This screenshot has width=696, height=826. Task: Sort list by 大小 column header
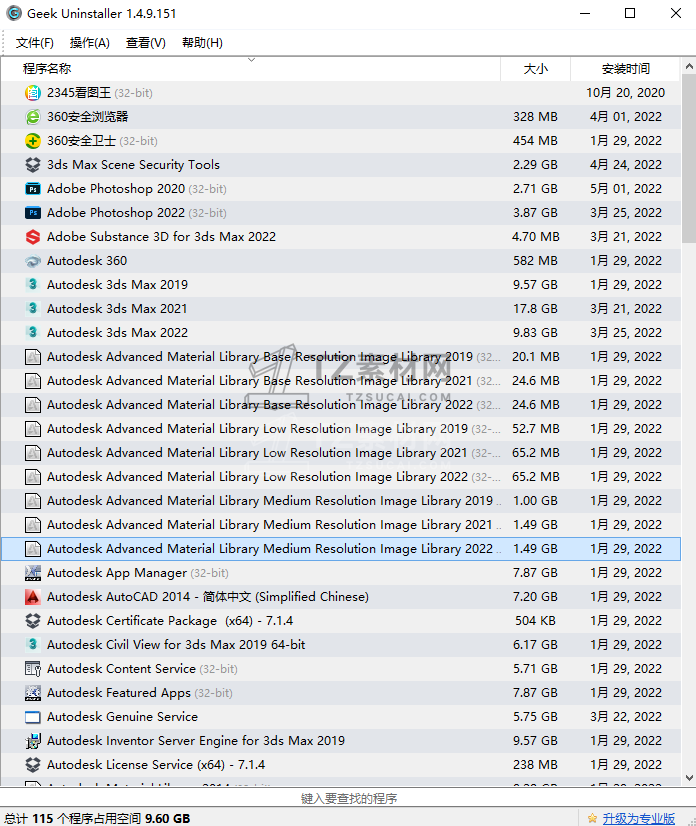coord(535,68)
